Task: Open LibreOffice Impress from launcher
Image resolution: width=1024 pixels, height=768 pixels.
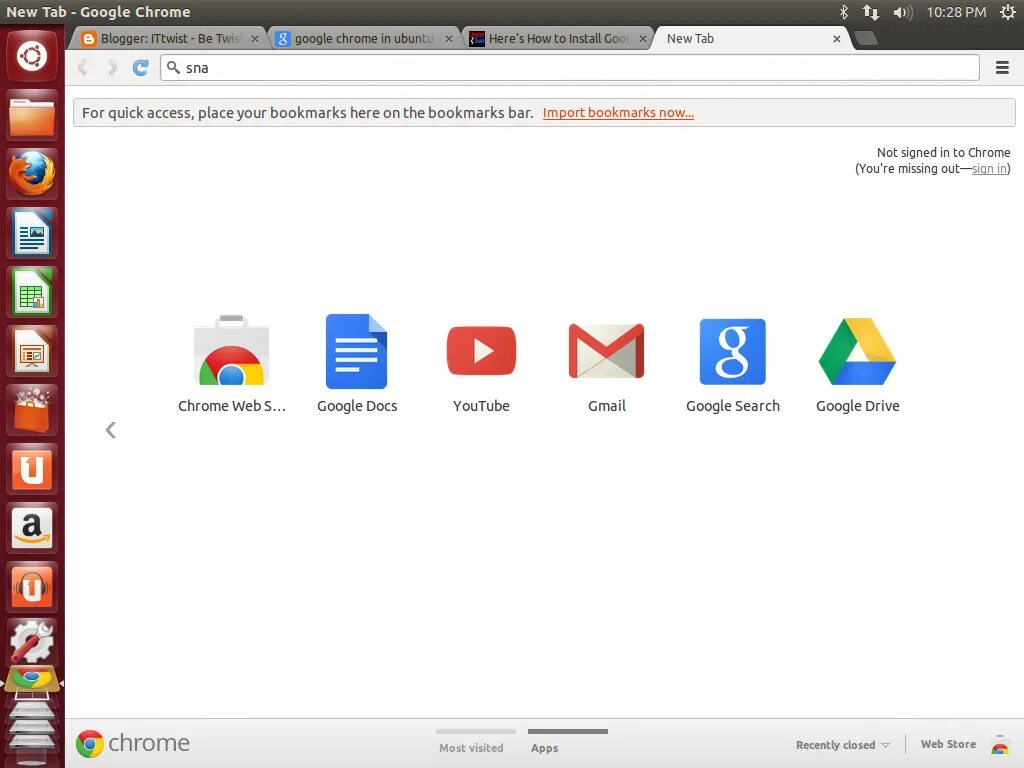Action: click(32, 351)
